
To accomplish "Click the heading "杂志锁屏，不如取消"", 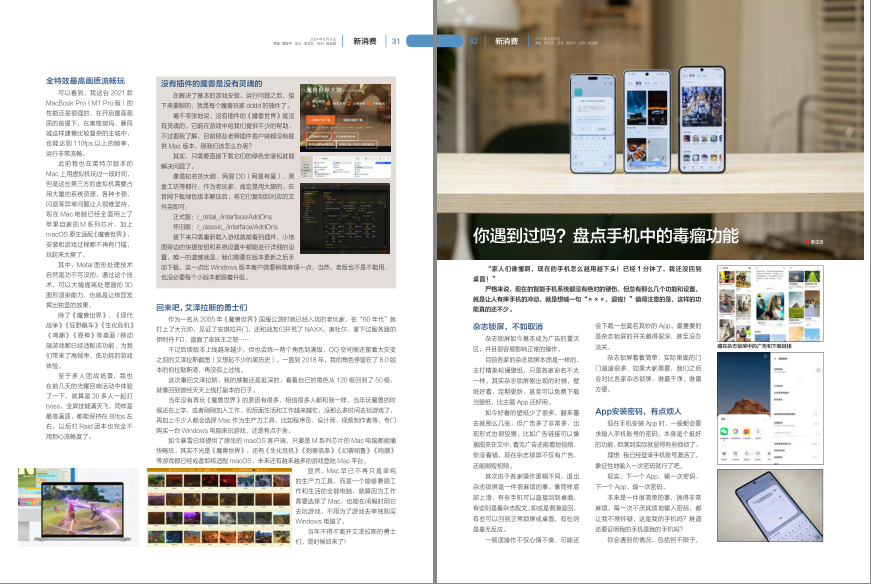I will point(508,327).
